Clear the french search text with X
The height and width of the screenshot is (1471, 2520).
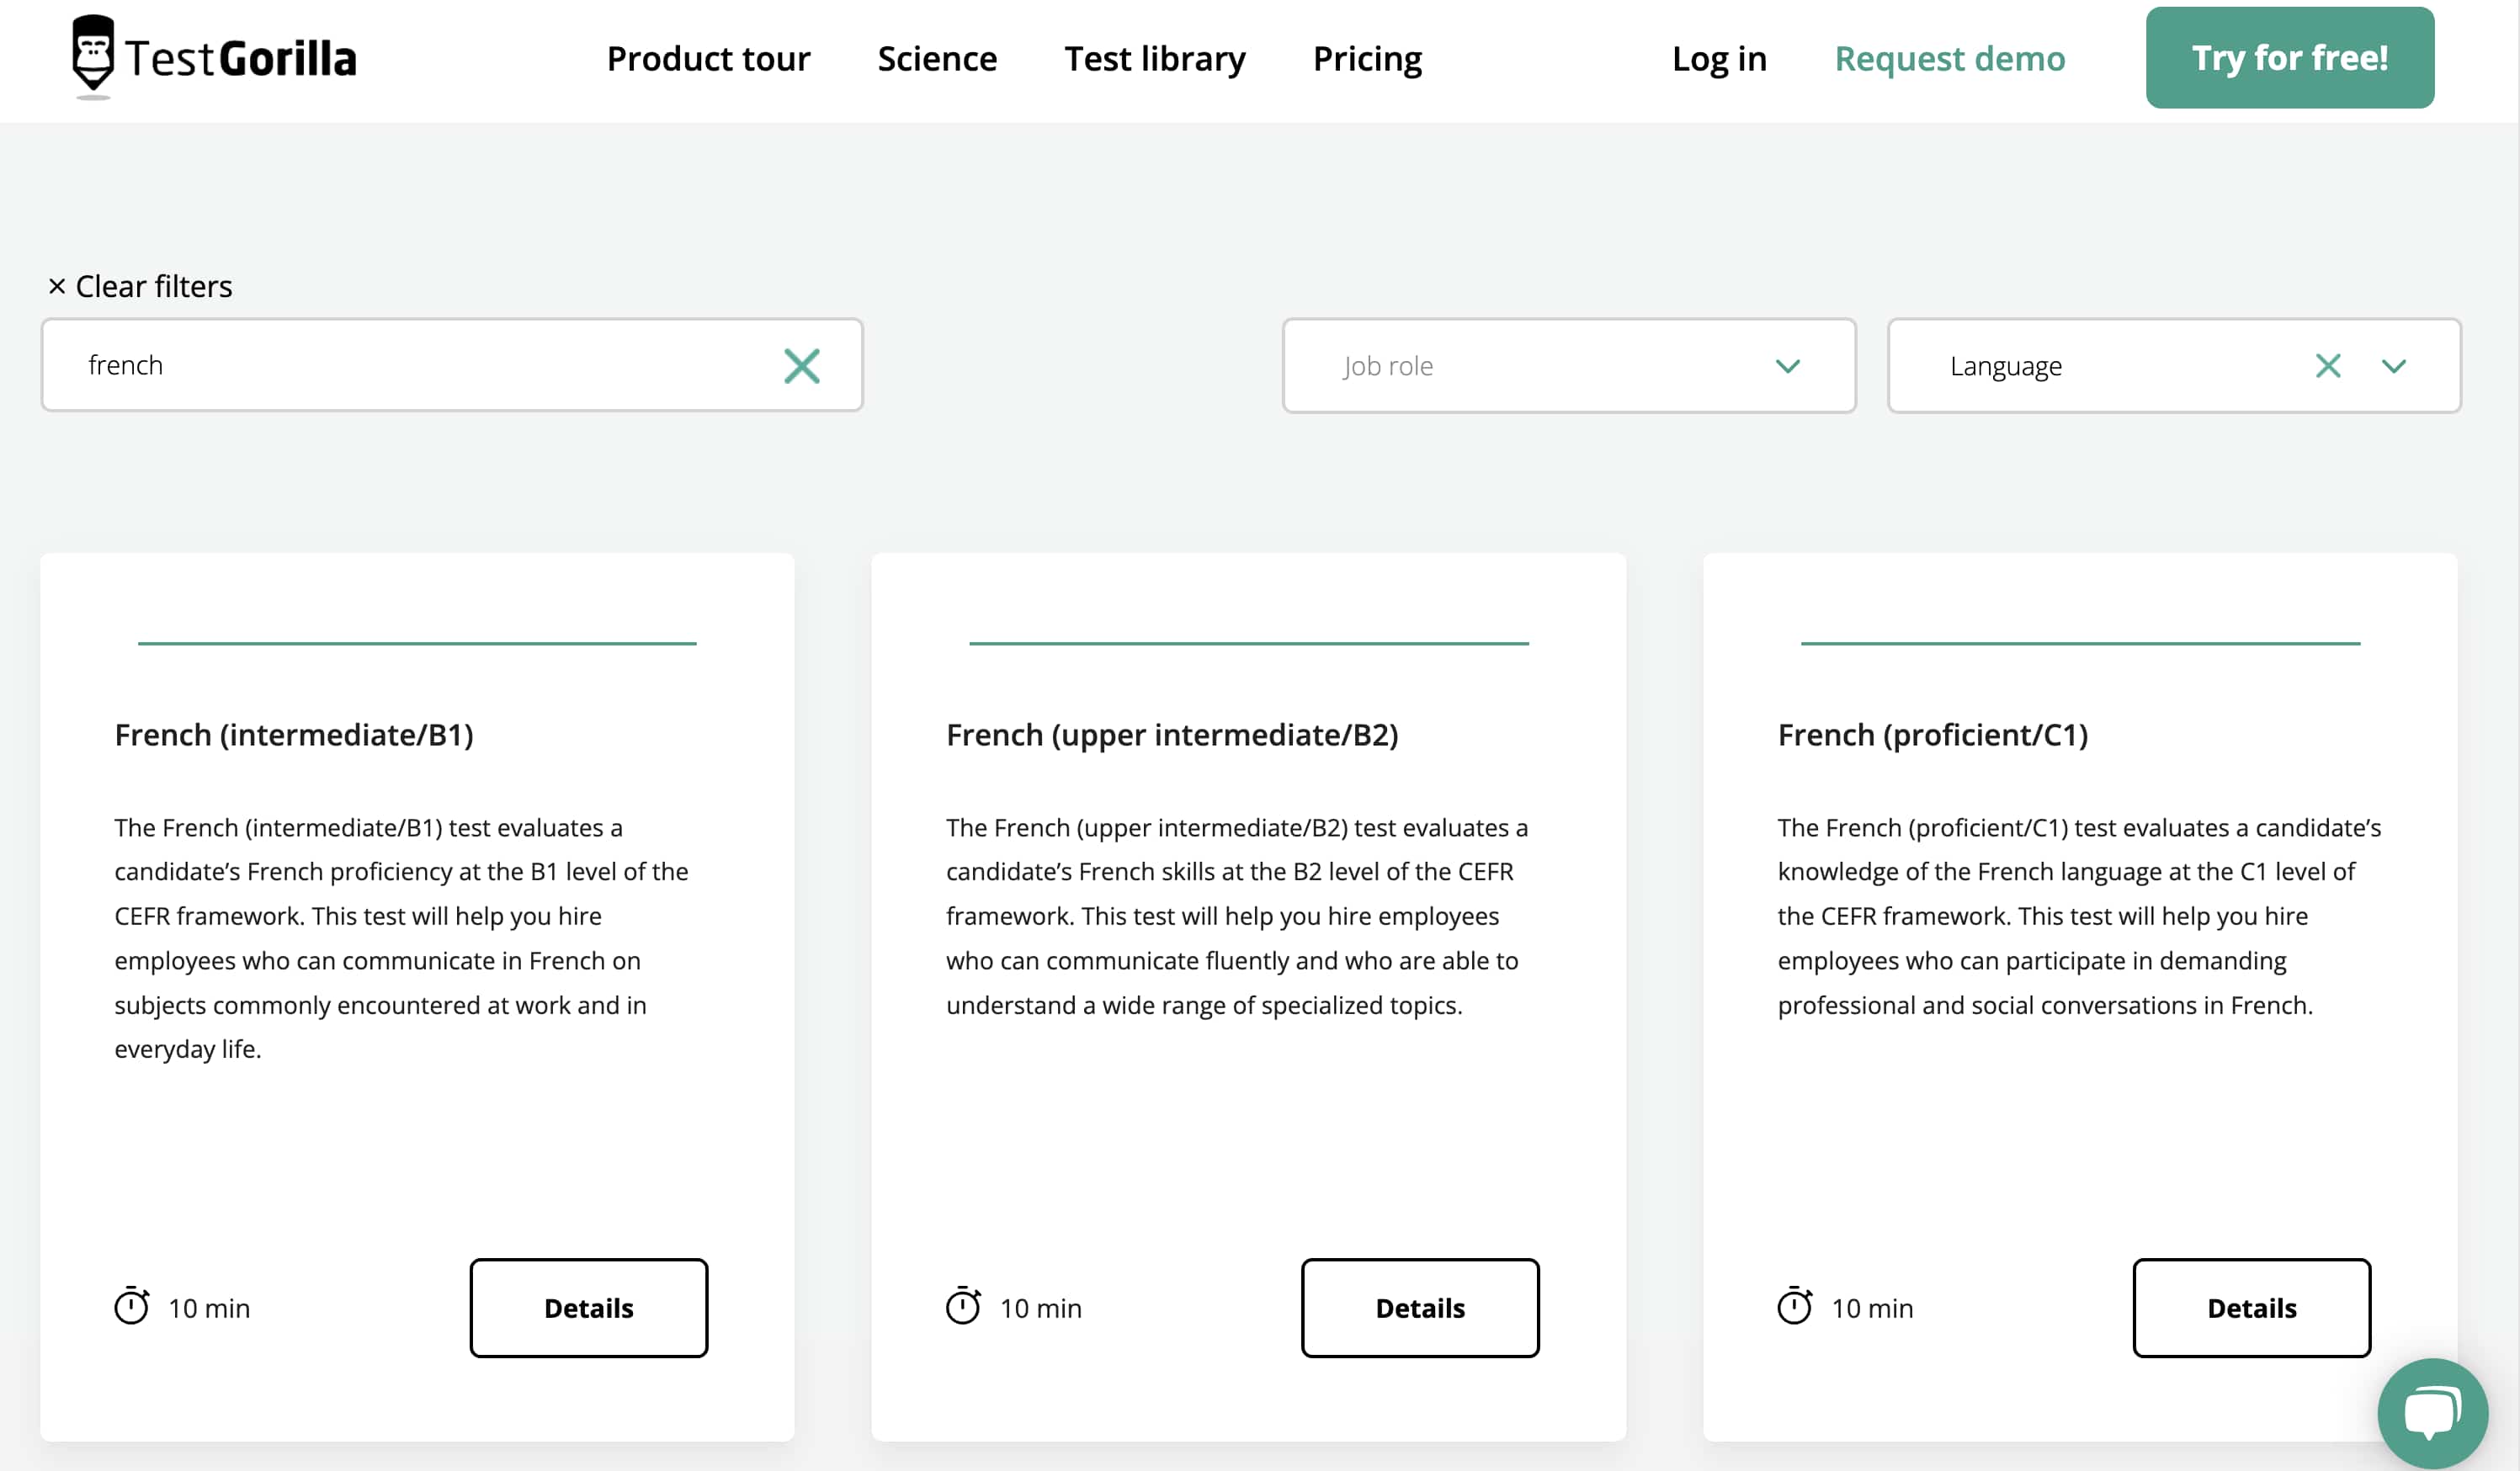pyautogui.click(x=801, y=366)
